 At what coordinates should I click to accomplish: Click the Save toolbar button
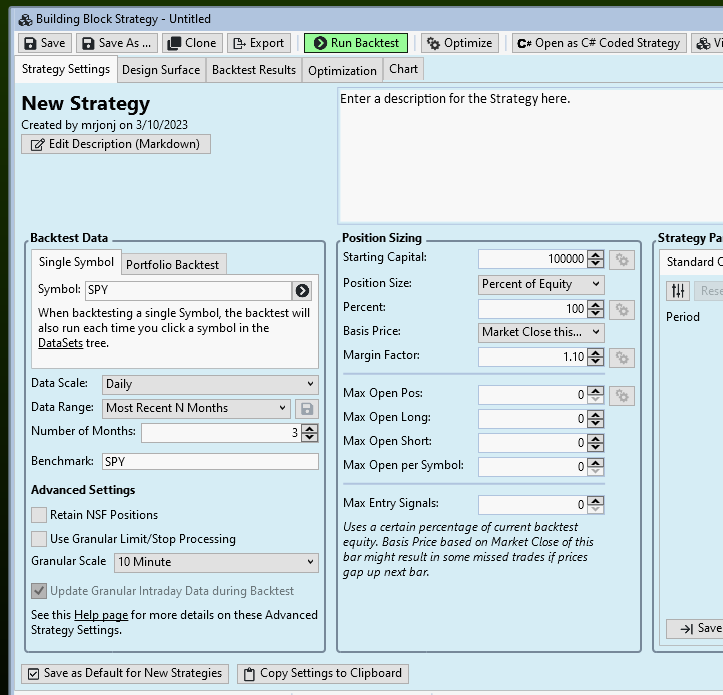pos(44,43)
